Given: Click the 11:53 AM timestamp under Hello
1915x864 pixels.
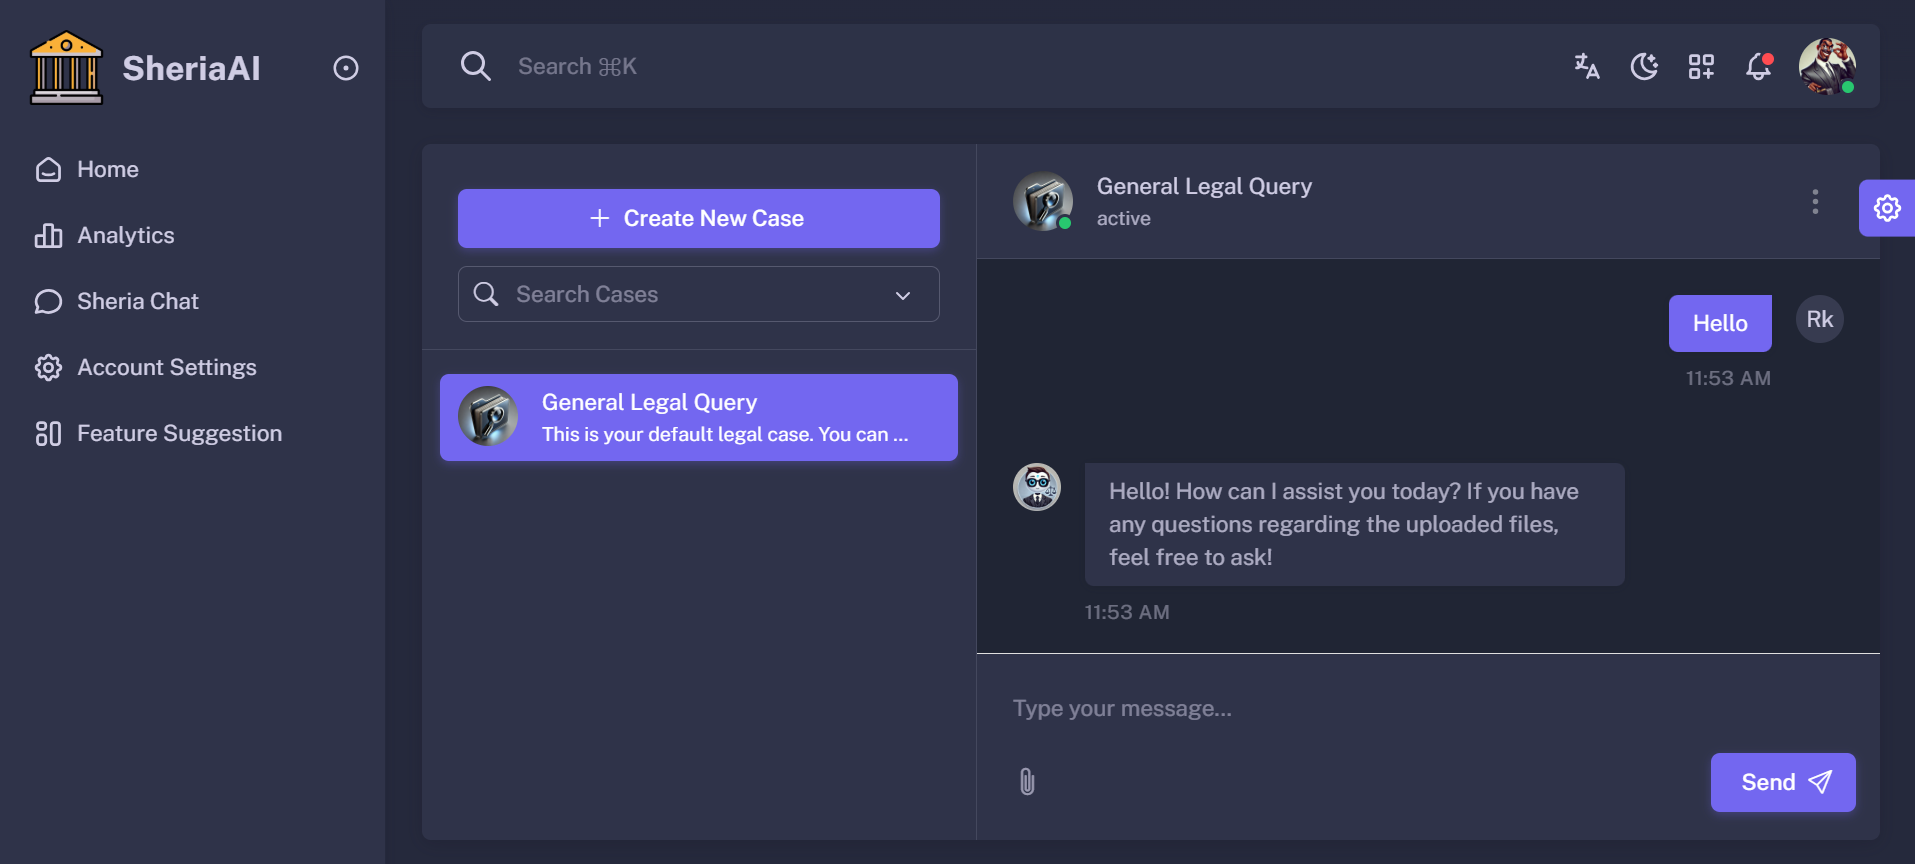Looking at the screenshot, I should (x=1728, y=378).
